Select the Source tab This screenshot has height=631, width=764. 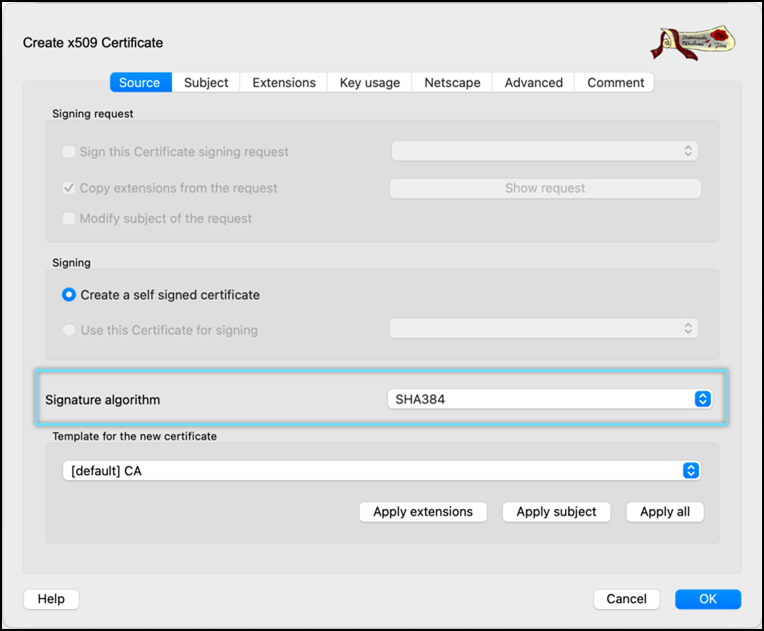click(x=140, y=83)
